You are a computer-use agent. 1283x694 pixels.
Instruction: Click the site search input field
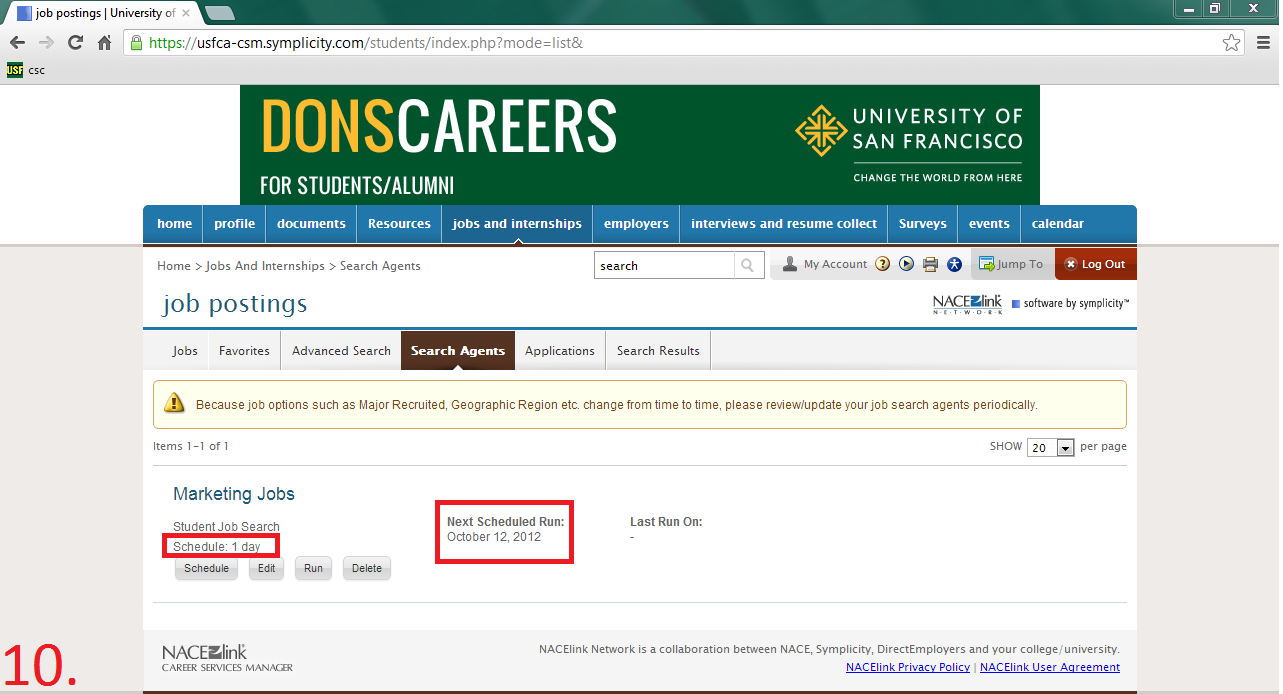coord(664,265)
